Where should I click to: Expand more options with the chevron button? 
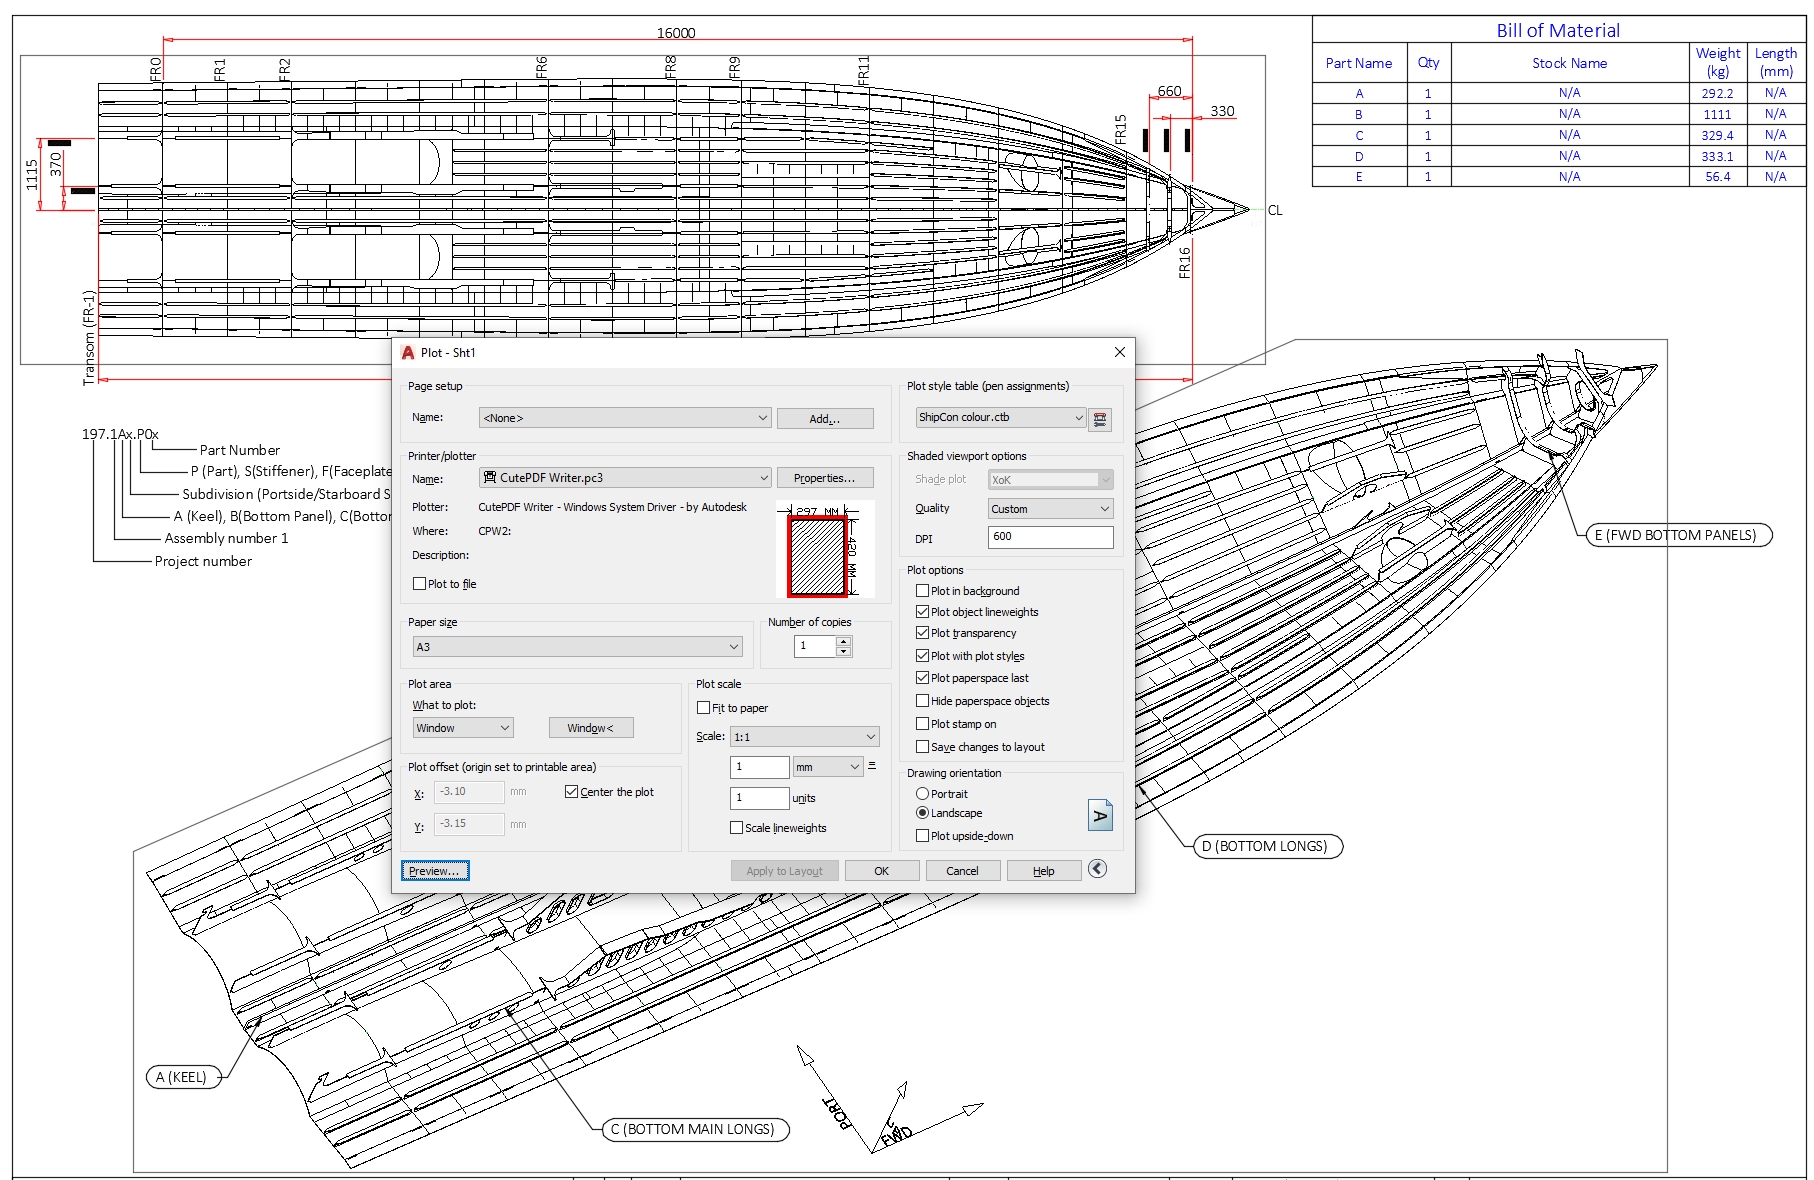click(1097, 870)
